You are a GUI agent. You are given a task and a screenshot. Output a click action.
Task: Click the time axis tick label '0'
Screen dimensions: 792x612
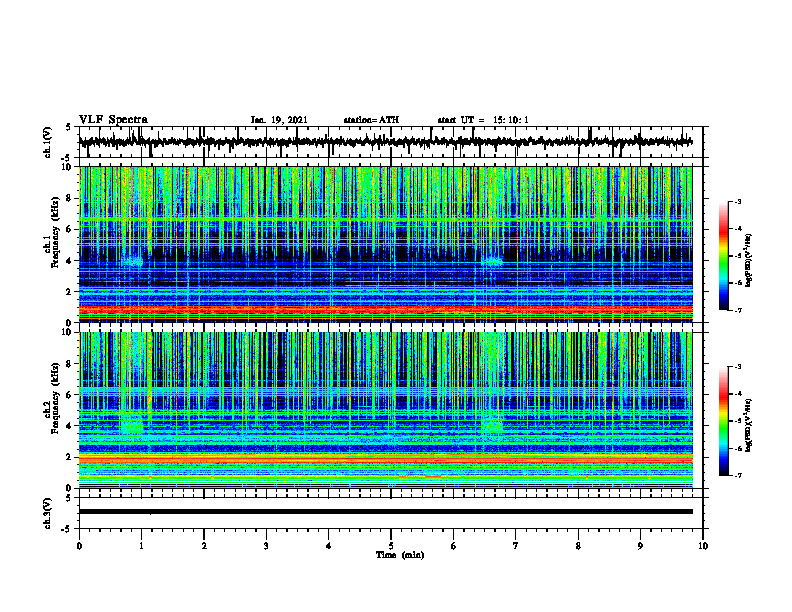pos(79,546)
